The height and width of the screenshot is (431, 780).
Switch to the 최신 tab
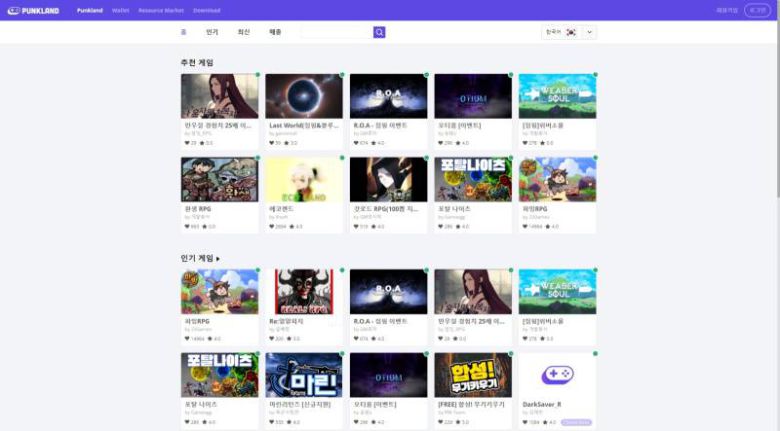[x=243, y=32]
